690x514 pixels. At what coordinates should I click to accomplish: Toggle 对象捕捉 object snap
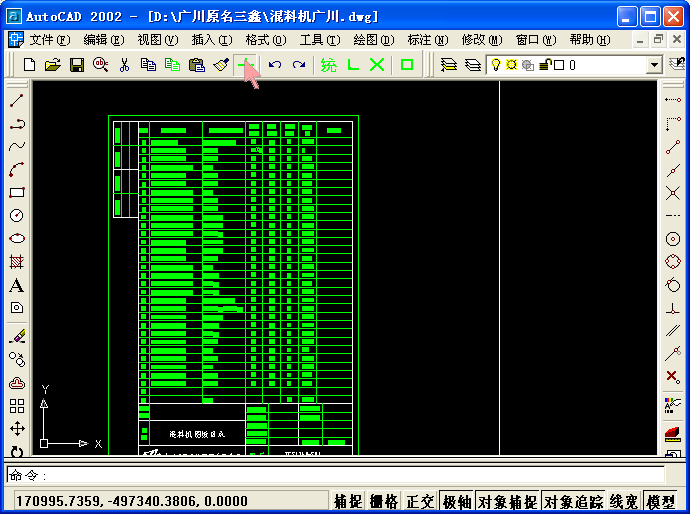tap(507, 501)
